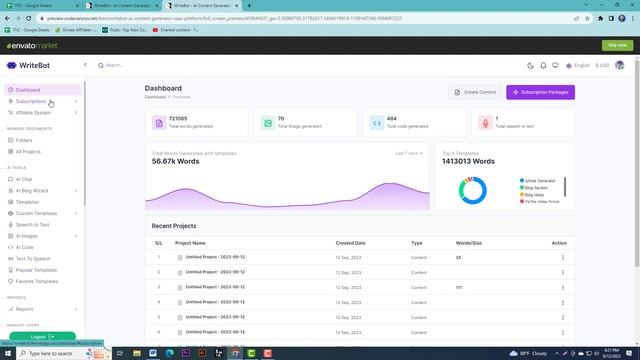The image size is (640, 360).
Task: Log out using the green Logout button
Action: tap(42, 336)
